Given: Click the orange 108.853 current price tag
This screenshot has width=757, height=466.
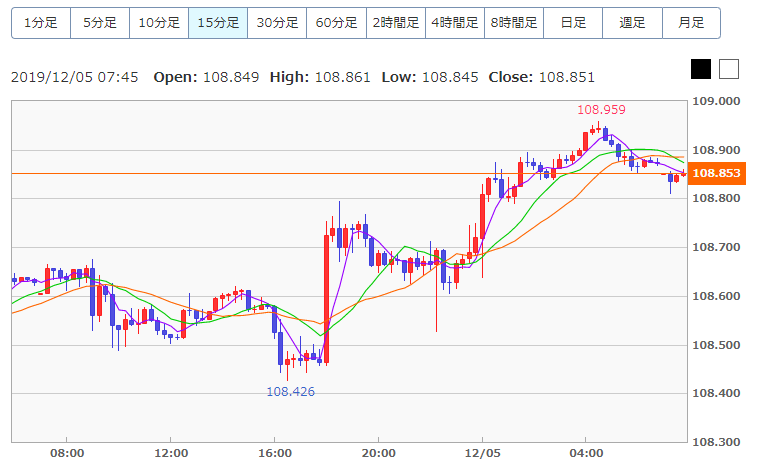Looking at the screenshot, I should coord(716,173).
